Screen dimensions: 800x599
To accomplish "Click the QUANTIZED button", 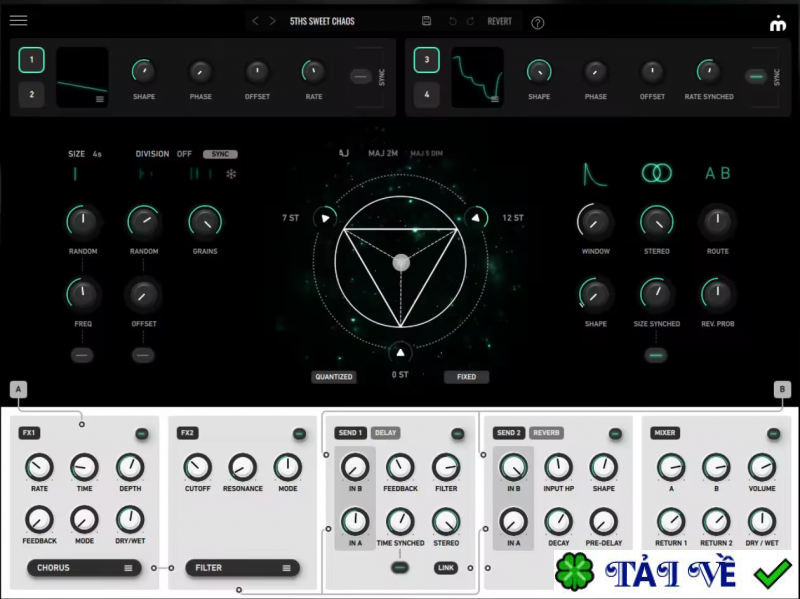I will (334, 377).
